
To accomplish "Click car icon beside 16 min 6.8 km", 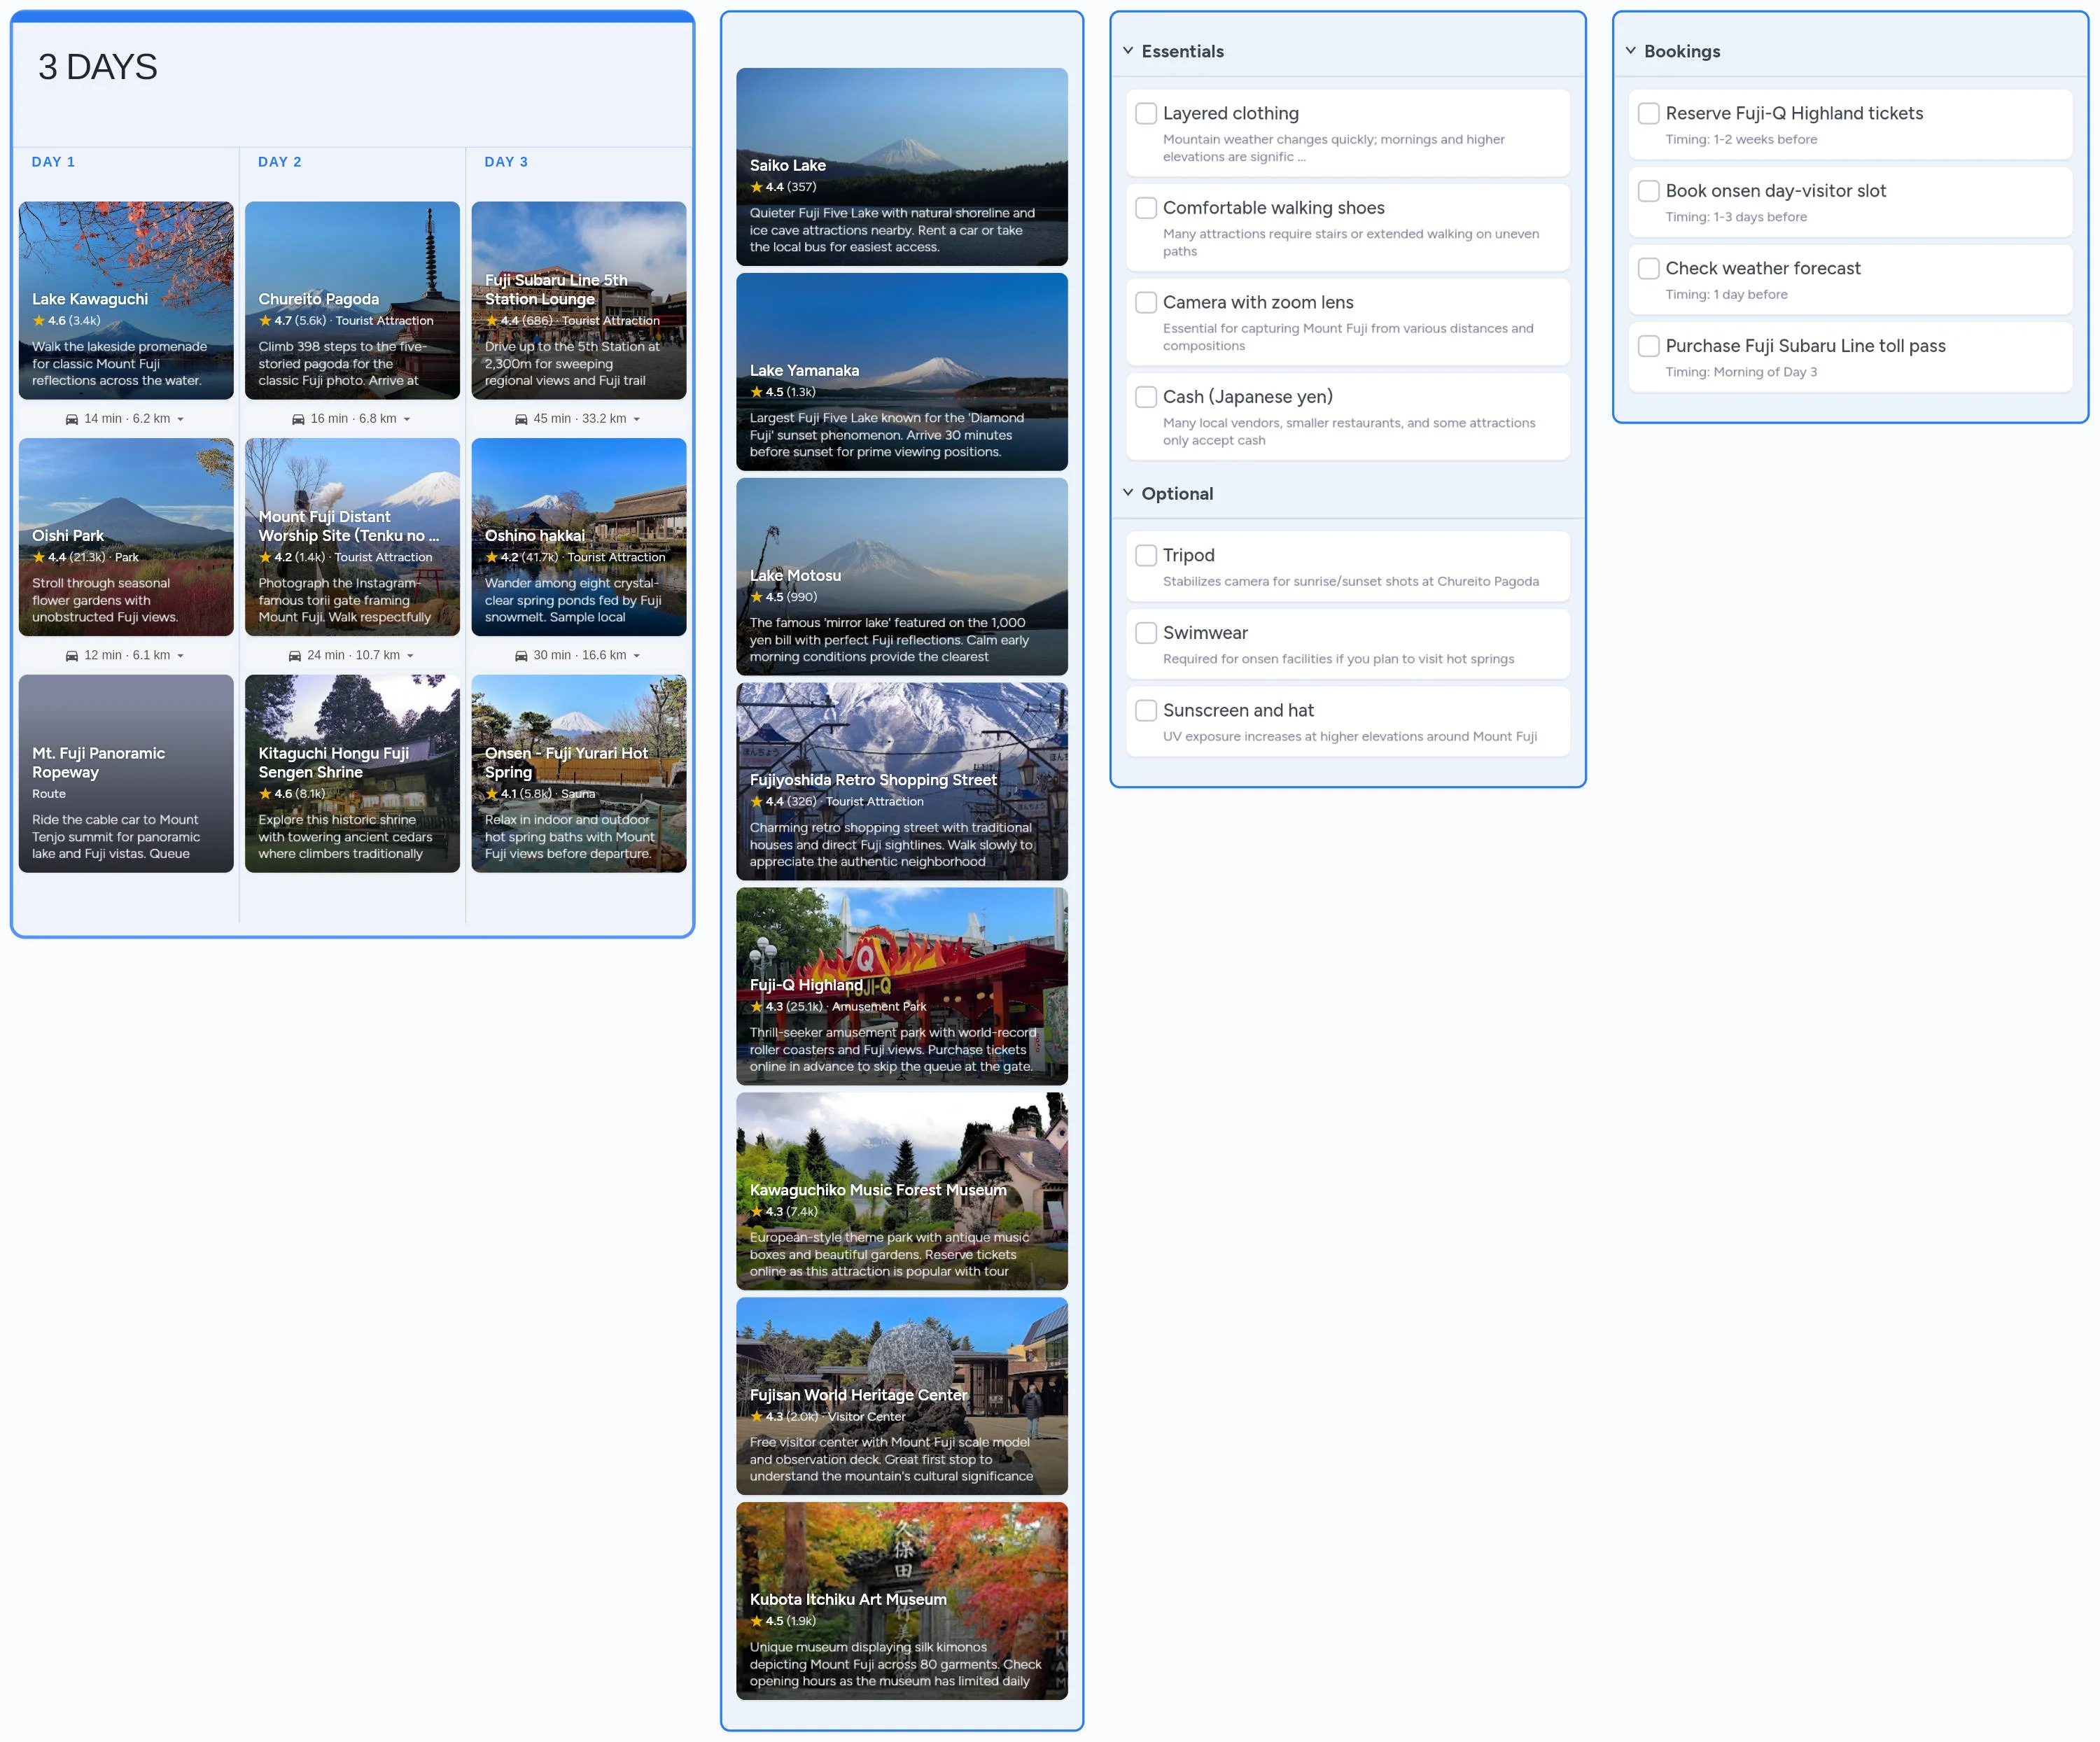I will [x=298, y=419].
